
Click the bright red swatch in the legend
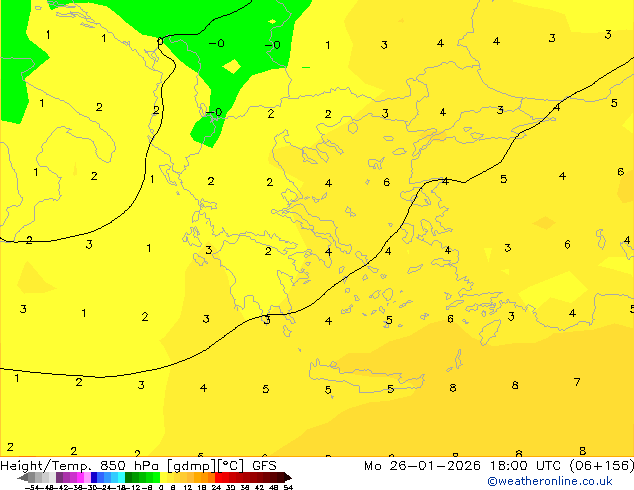coord(218,477)
